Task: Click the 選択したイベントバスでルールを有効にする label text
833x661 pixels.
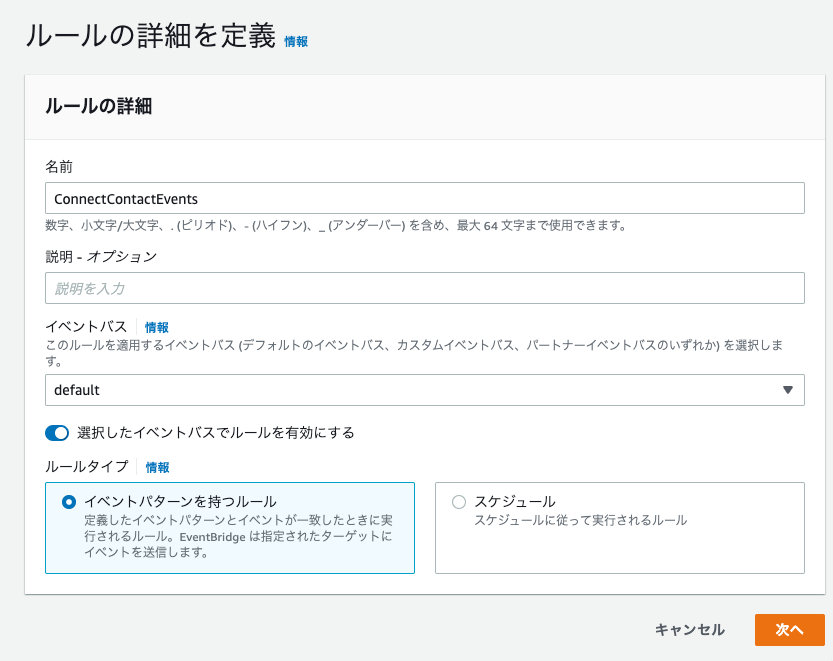Action: [216, 433]
